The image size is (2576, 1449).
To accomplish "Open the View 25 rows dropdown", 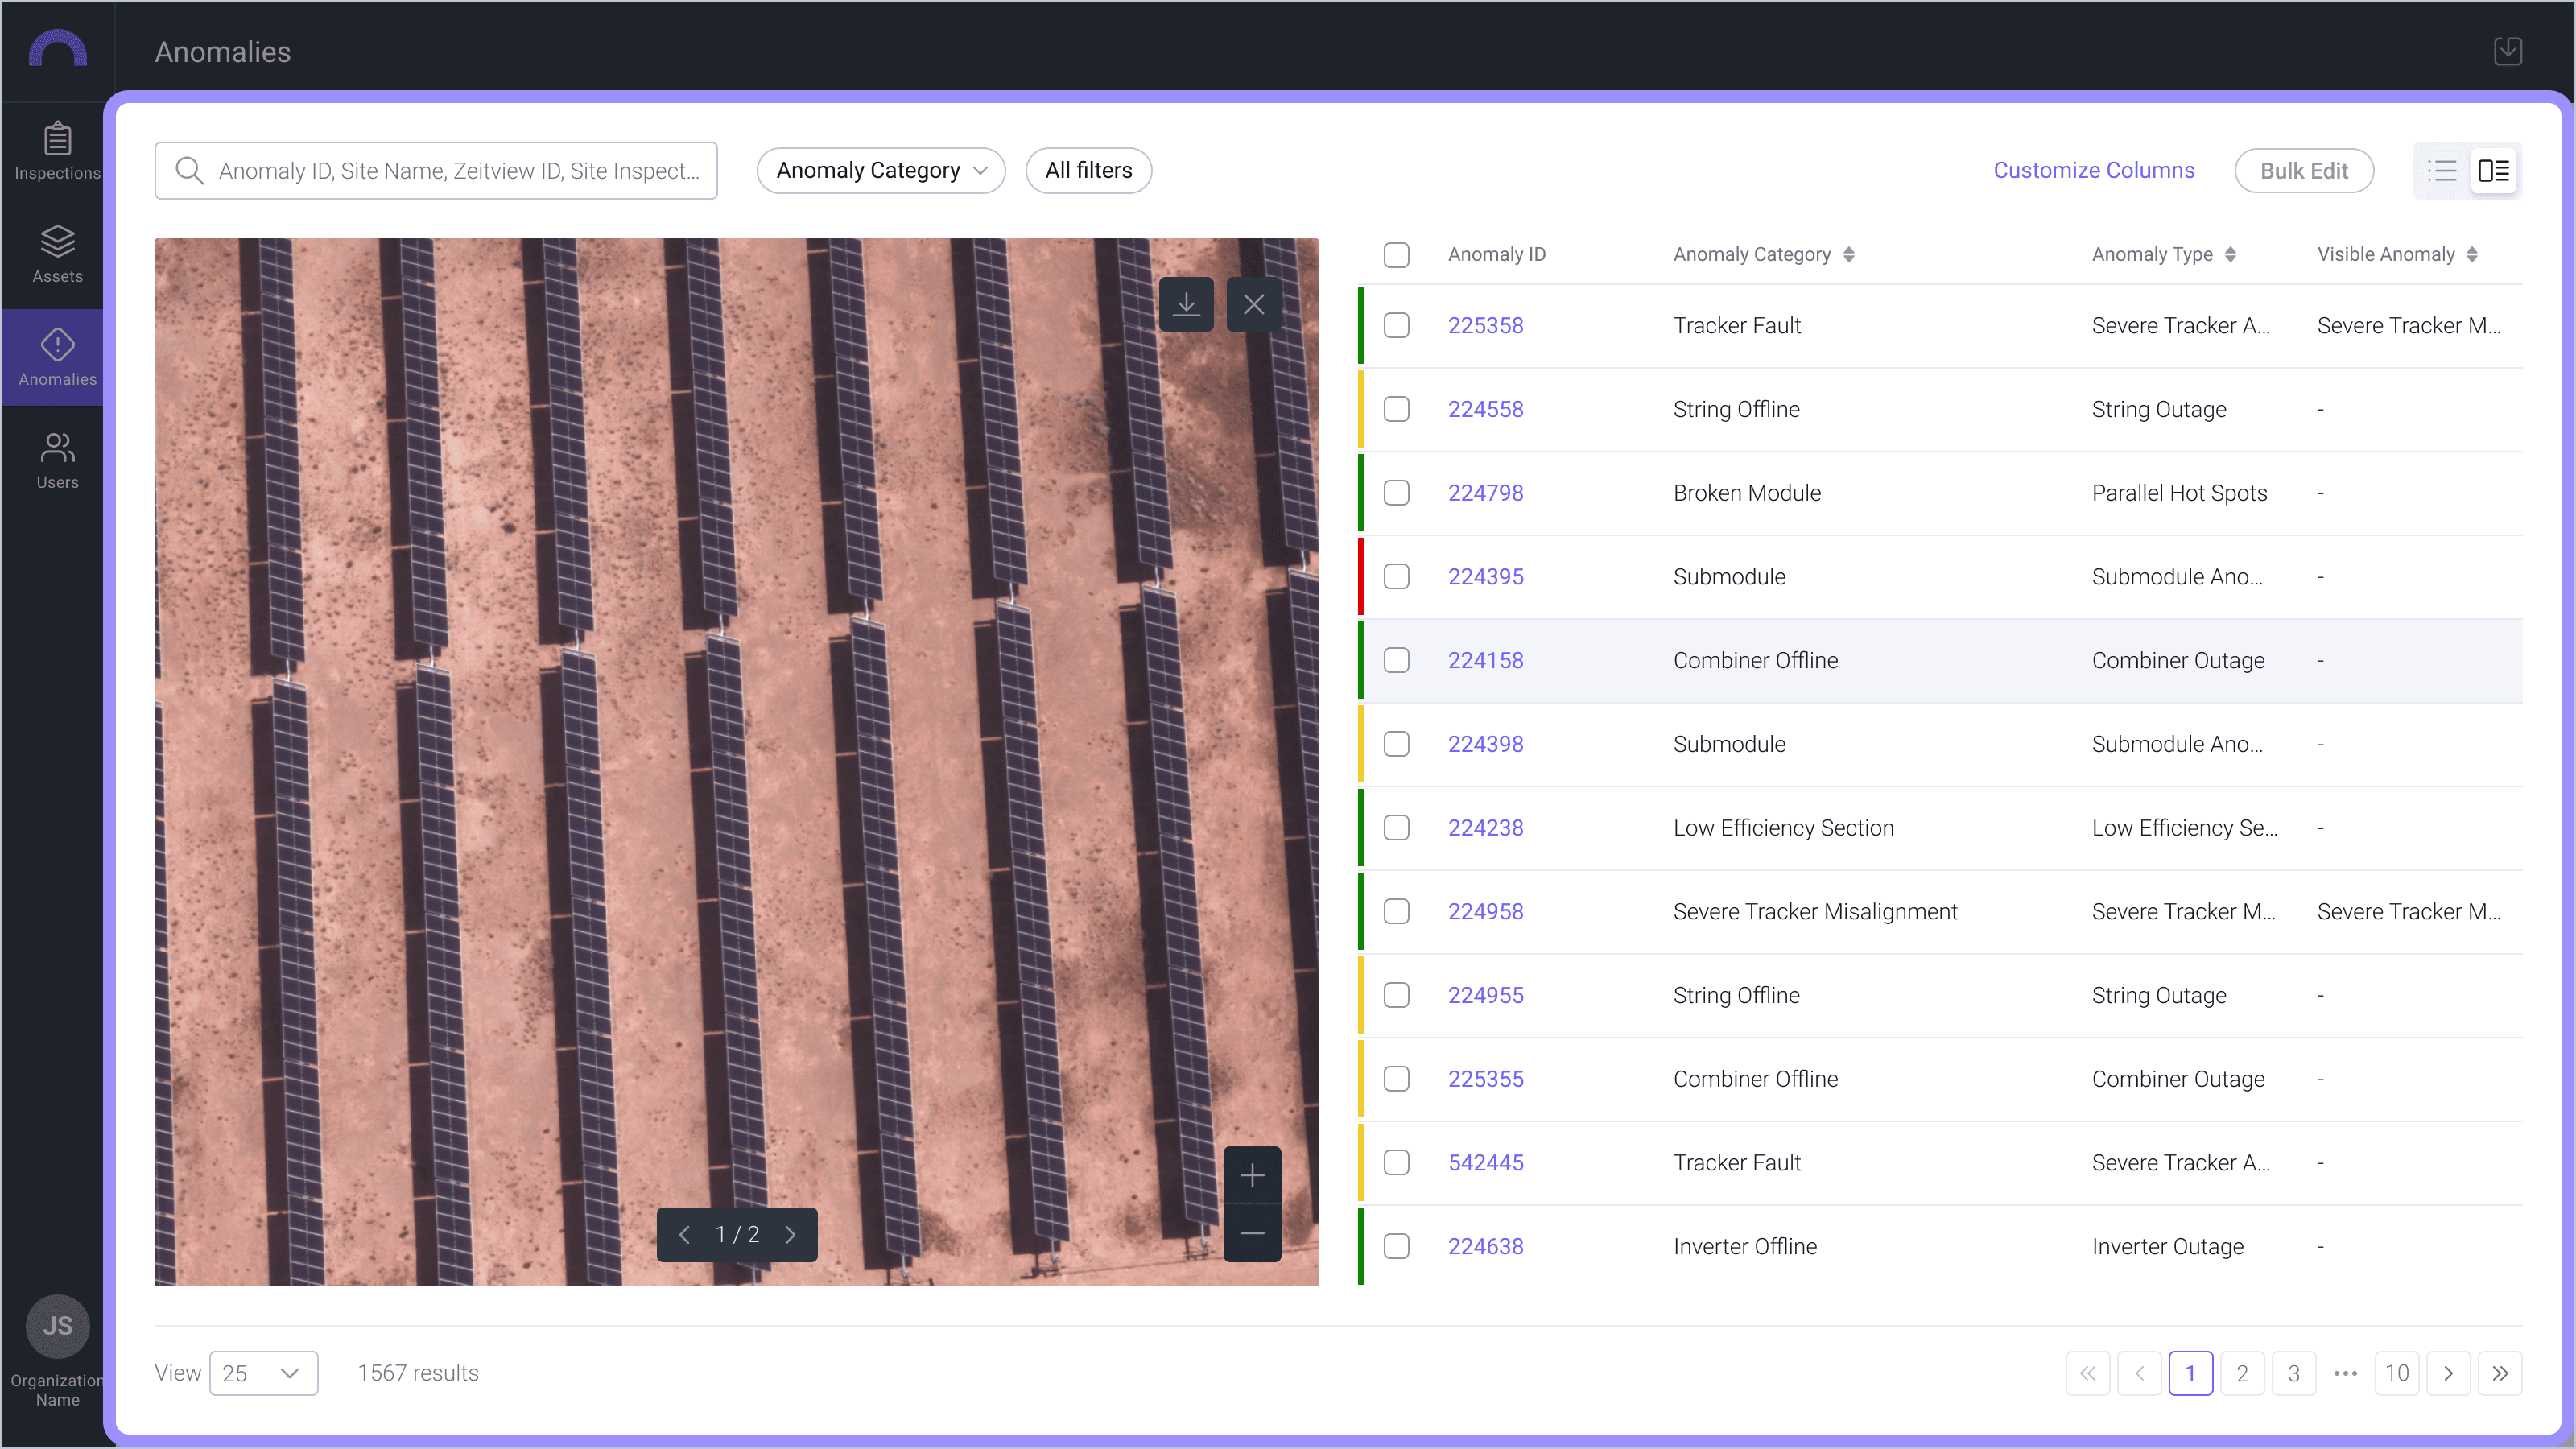I will pos(263,1373).
